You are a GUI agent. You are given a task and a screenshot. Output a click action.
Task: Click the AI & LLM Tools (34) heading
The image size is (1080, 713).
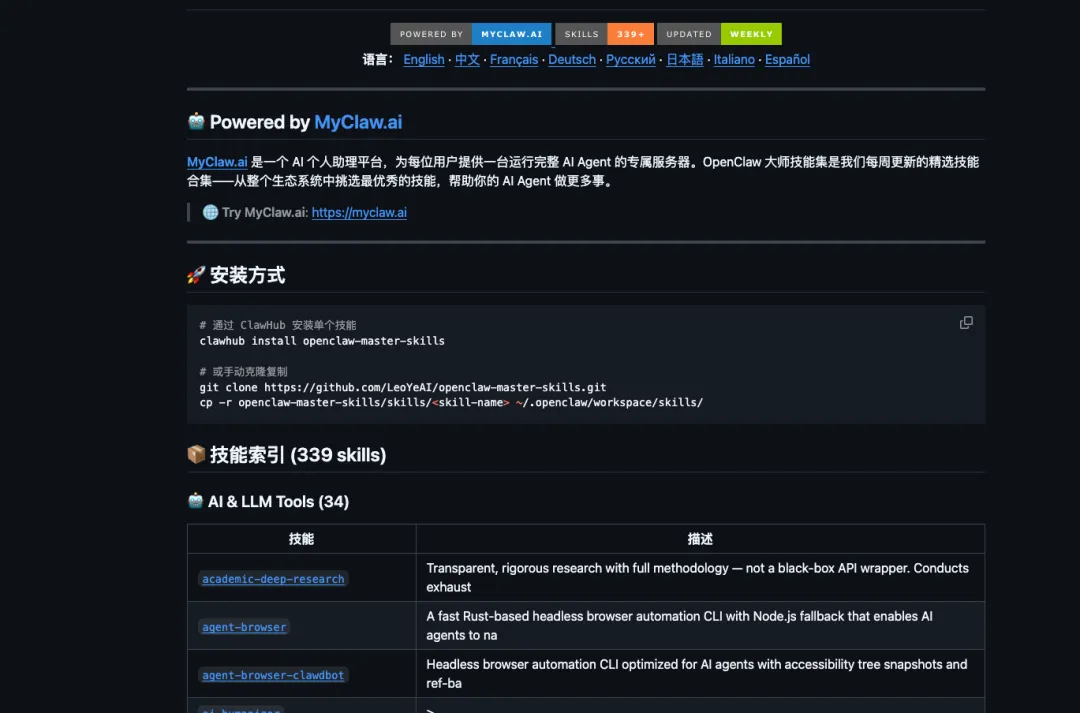[268, 502]
